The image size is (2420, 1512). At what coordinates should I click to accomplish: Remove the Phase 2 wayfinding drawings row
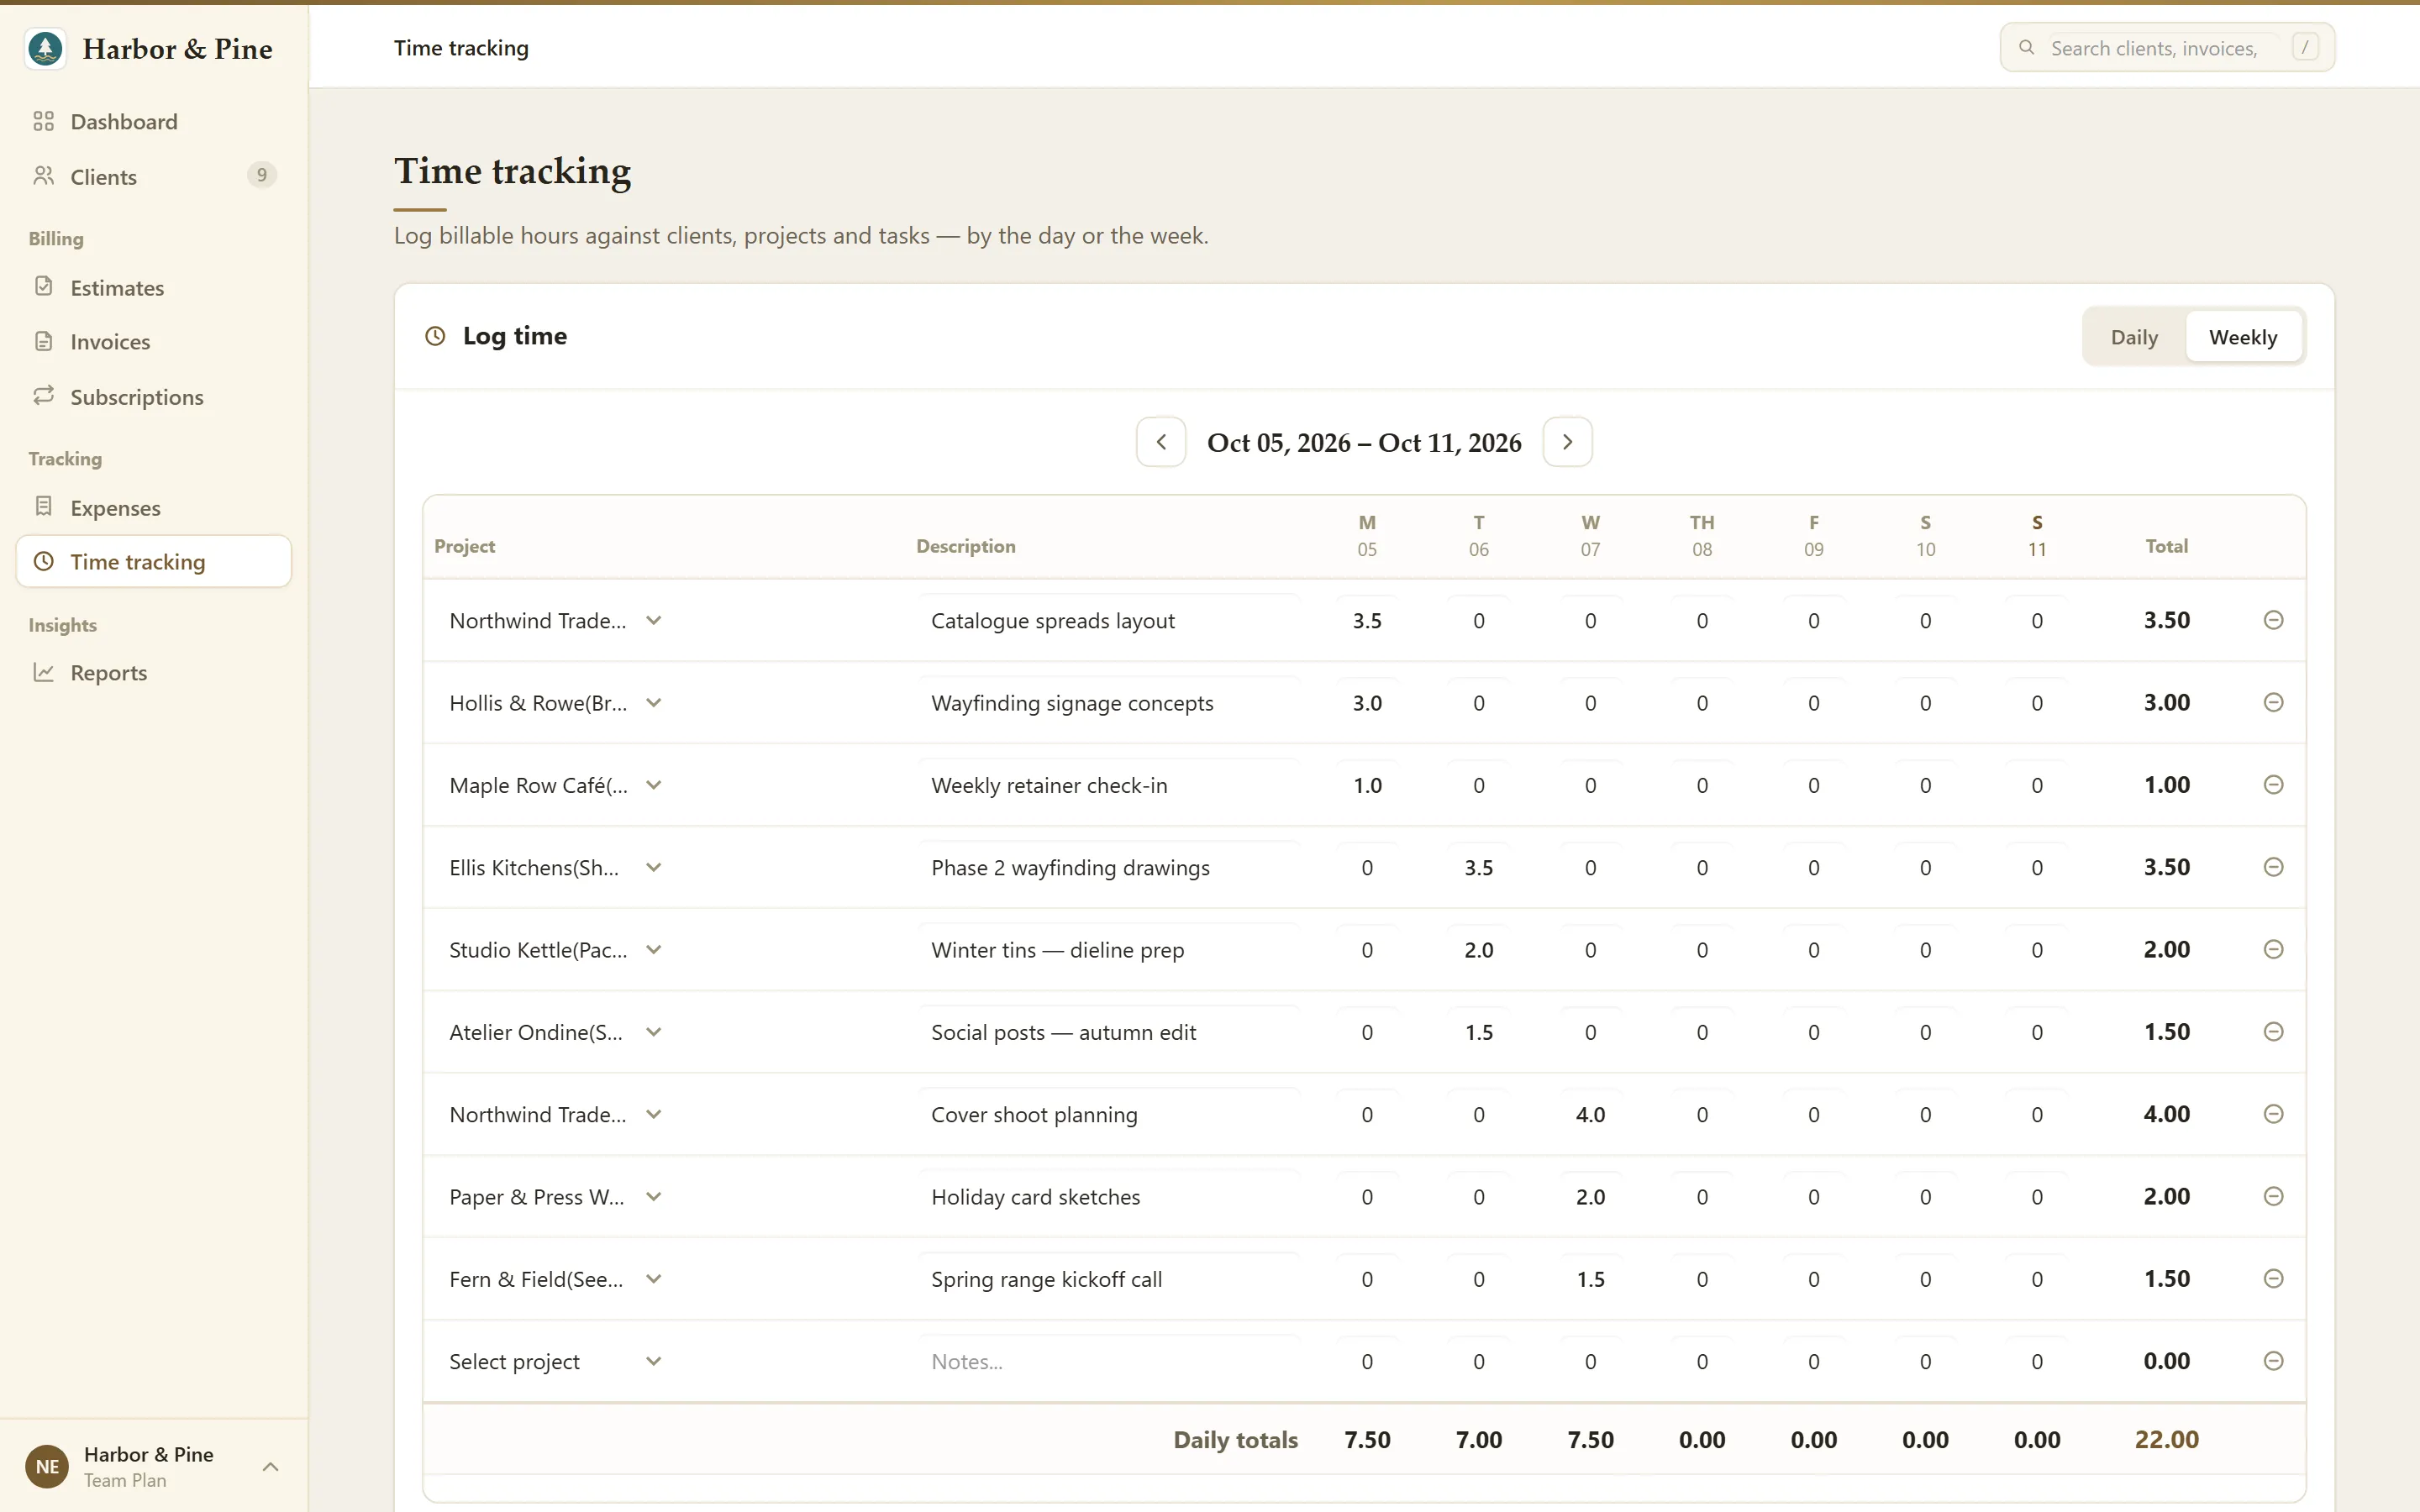(2273, 867)
